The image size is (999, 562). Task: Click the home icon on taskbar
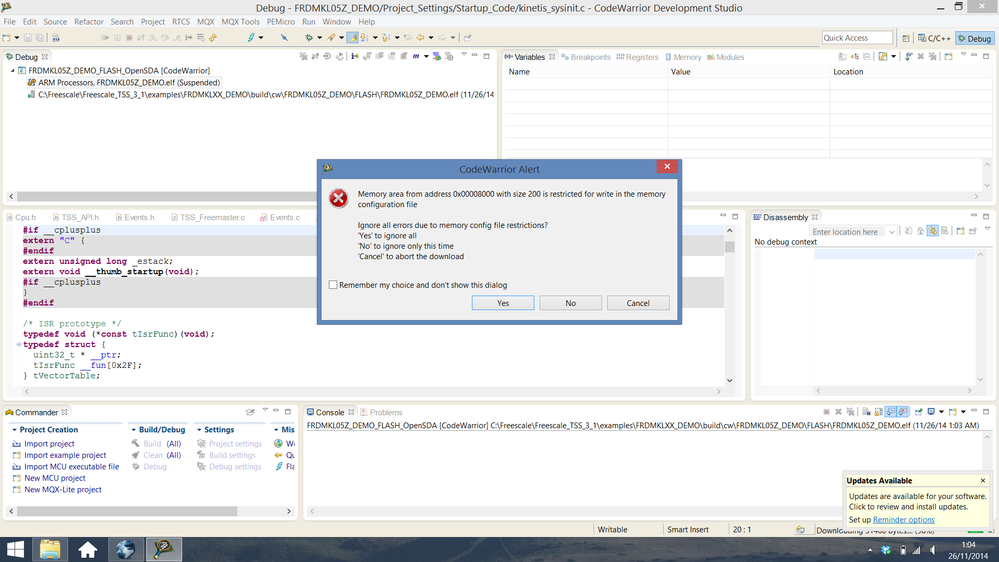pos(87,549)
